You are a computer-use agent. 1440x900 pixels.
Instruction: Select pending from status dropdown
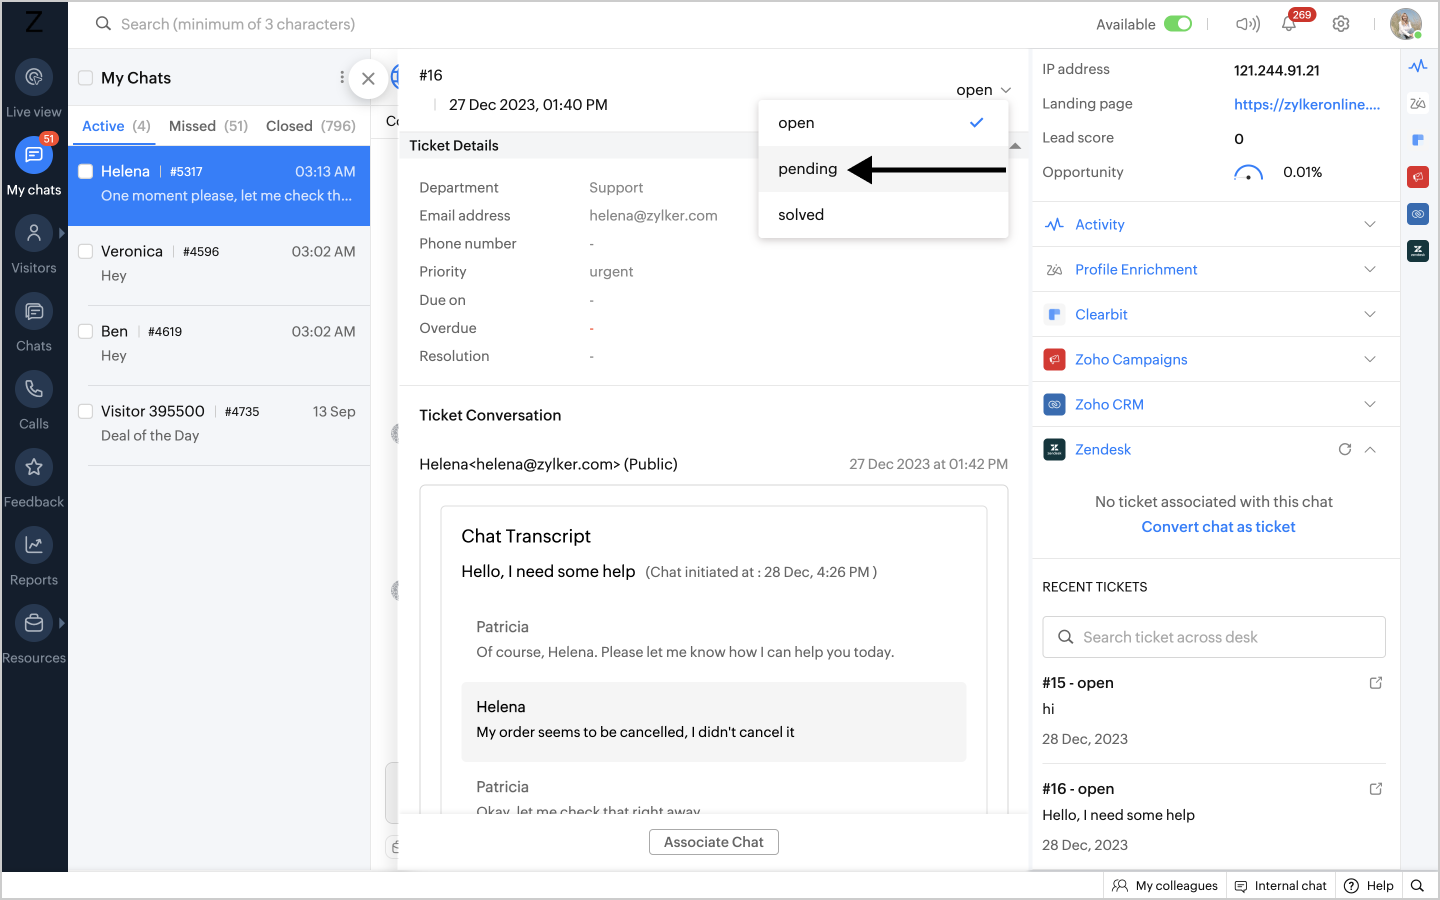pos(808,169)
